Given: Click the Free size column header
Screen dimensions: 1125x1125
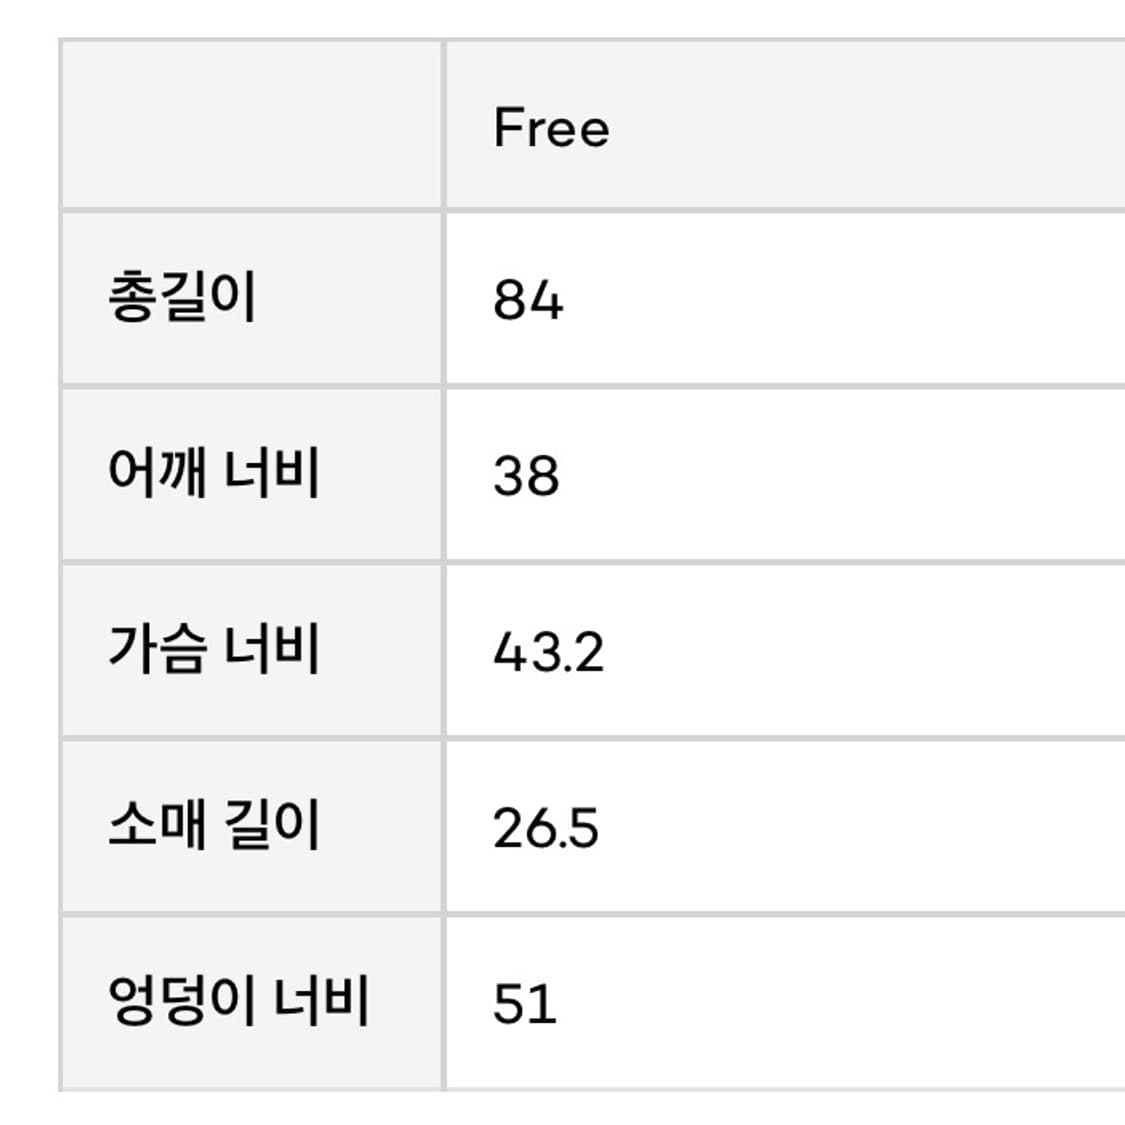Looking at the screenshot, I should (x=551, y=128).
